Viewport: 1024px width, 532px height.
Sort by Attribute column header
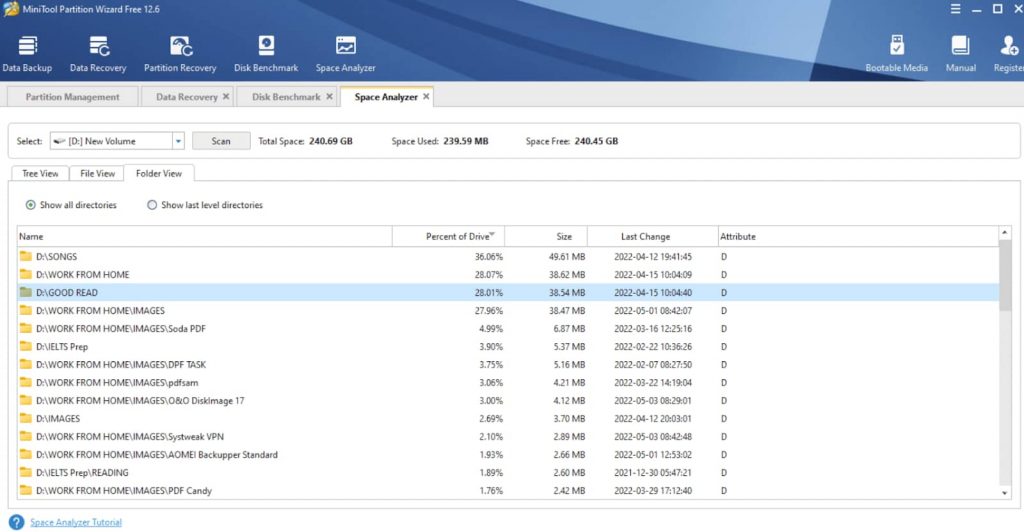857,236
